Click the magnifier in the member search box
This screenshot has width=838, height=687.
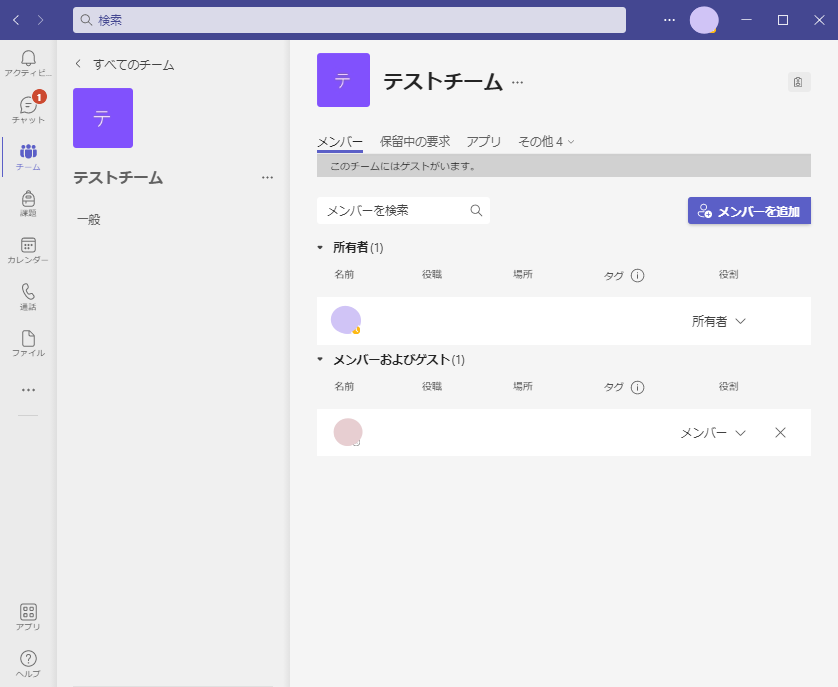point(476,211)
